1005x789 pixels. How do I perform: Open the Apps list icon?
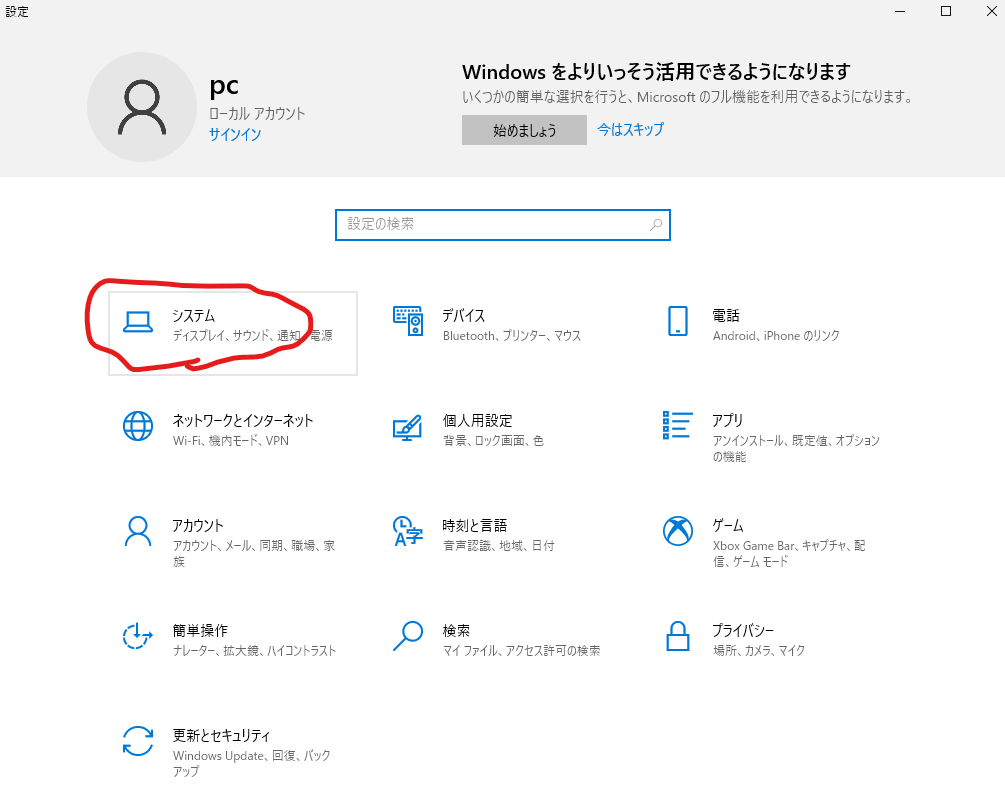pyautogui.click(x=677, y=425)
